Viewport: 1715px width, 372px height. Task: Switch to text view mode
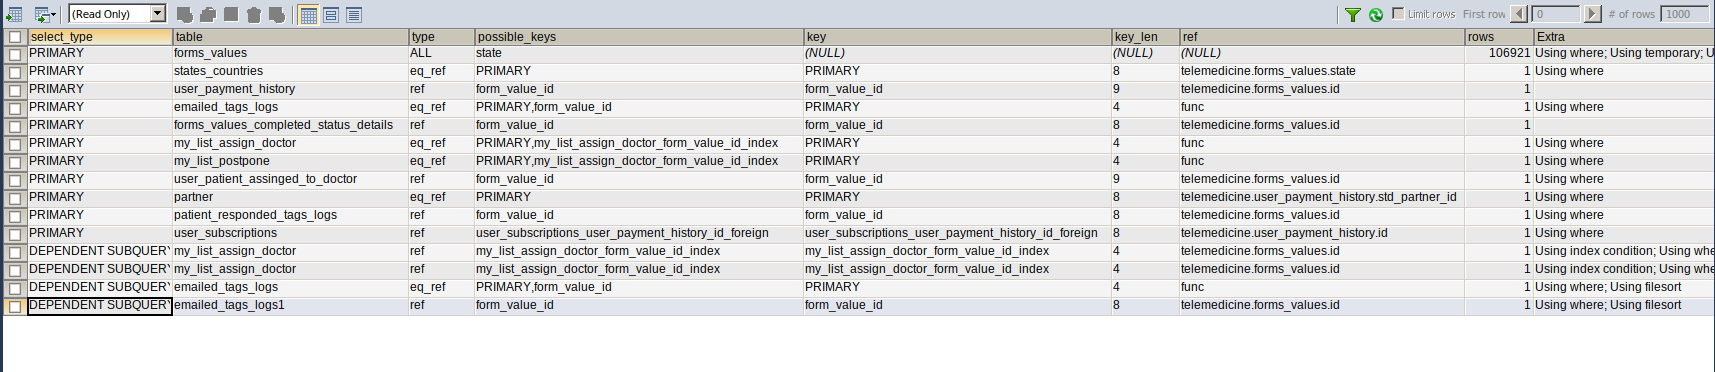[354, 14]
